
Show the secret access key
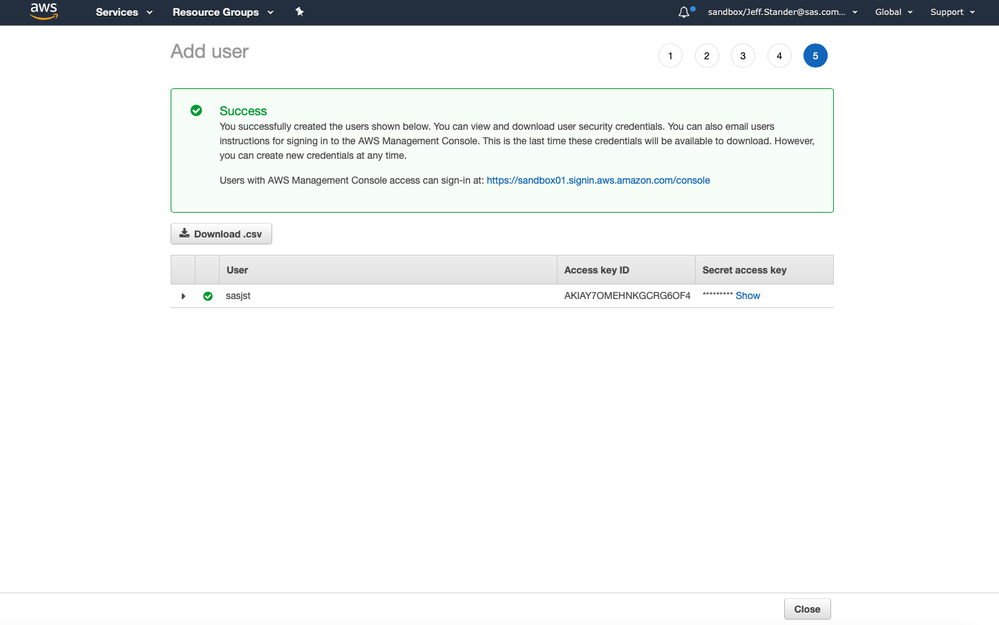(748, 296)
